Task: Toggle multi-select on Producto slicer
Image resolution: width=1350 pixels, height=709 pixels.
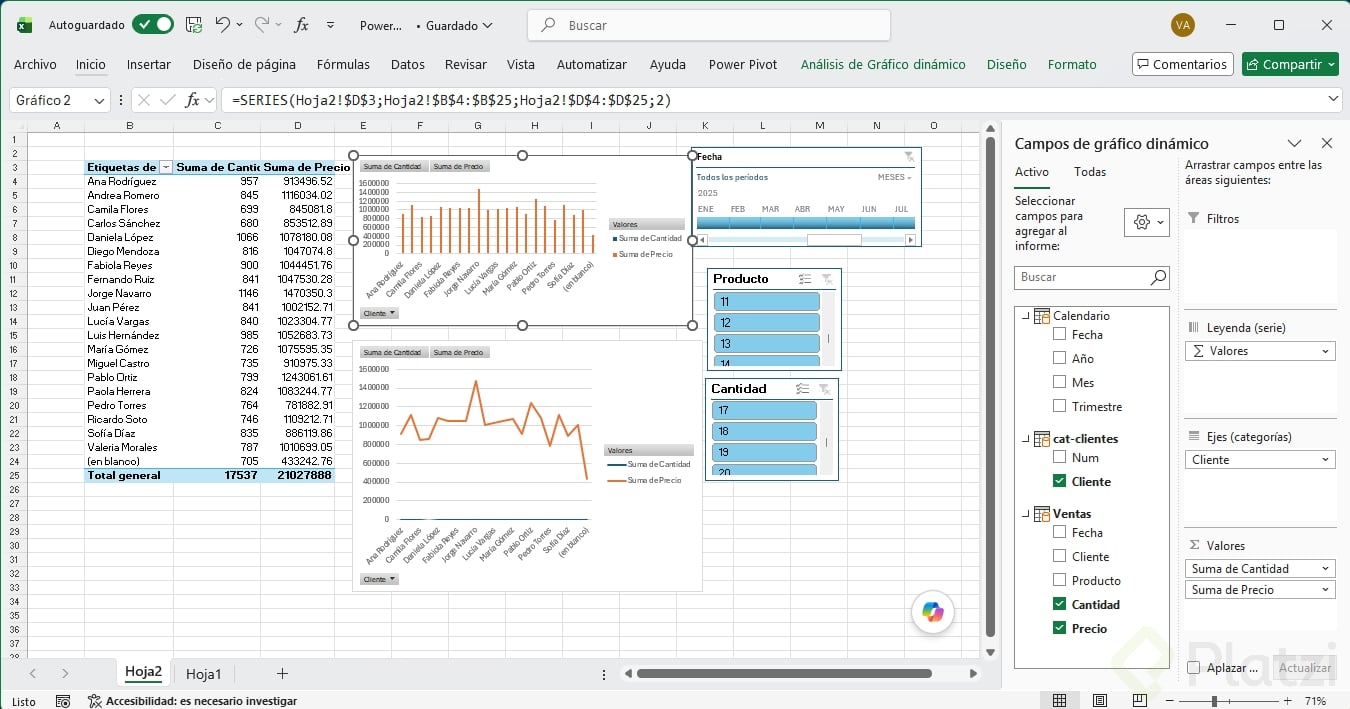Action: tap(805, 279)
